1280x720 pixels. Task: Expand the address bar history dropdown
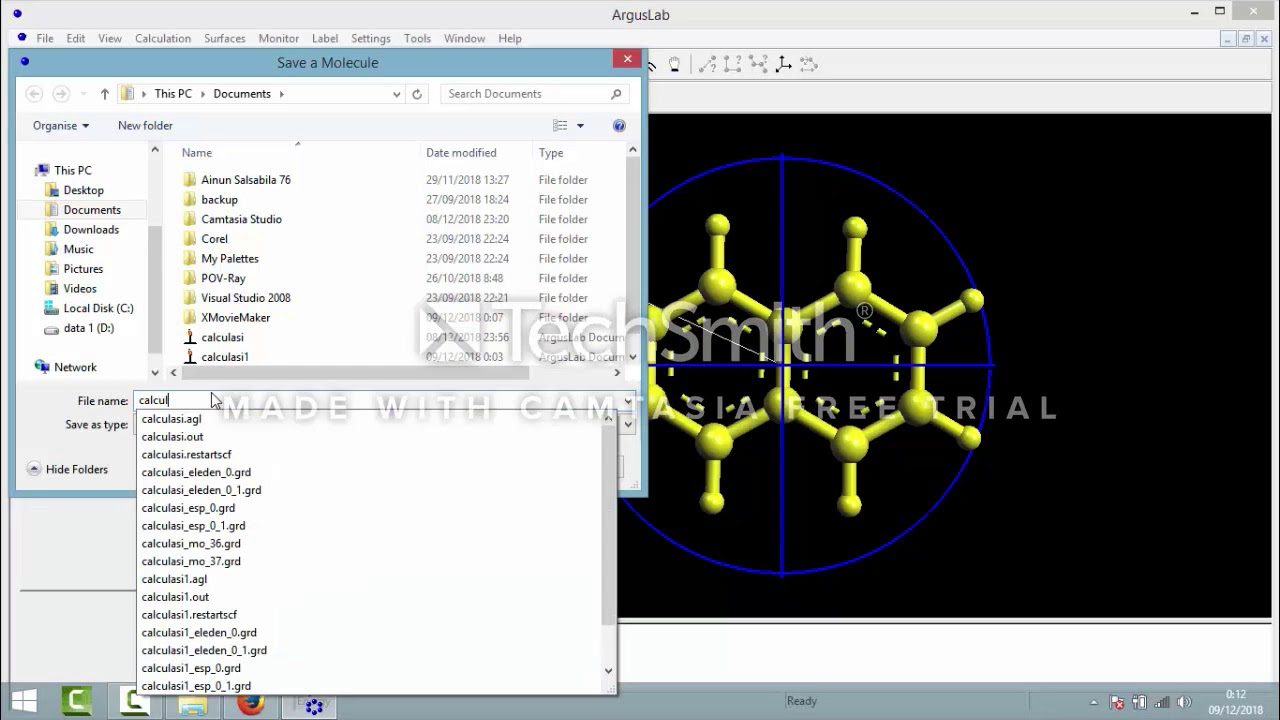tap(397, 94)
